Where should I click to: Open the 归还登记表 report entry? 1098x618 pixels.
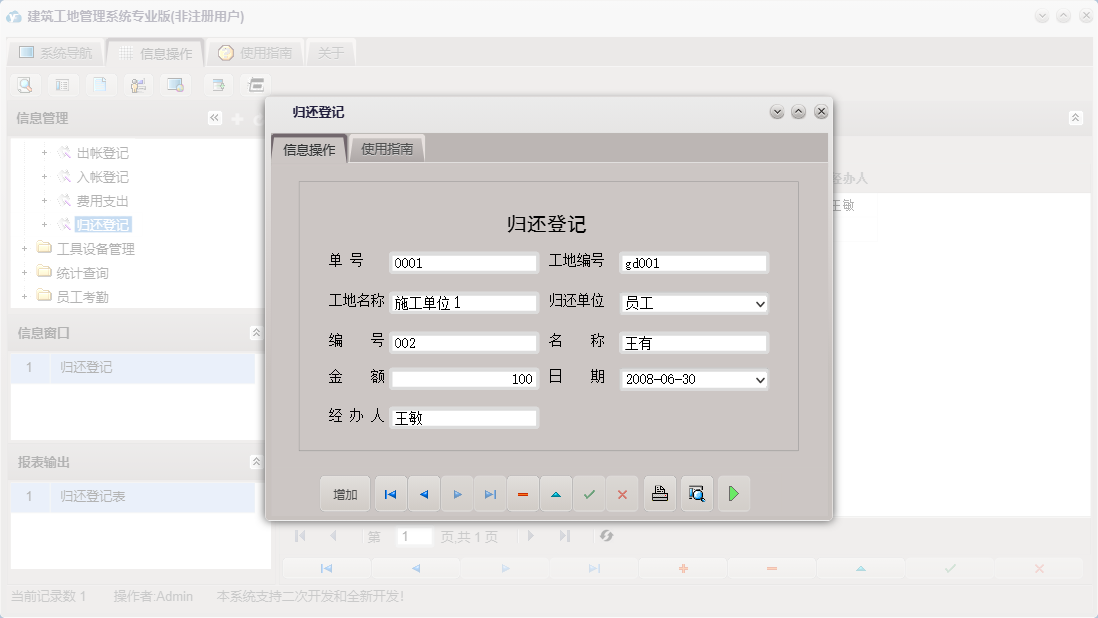pyautogui.click(x=95, y=496)
